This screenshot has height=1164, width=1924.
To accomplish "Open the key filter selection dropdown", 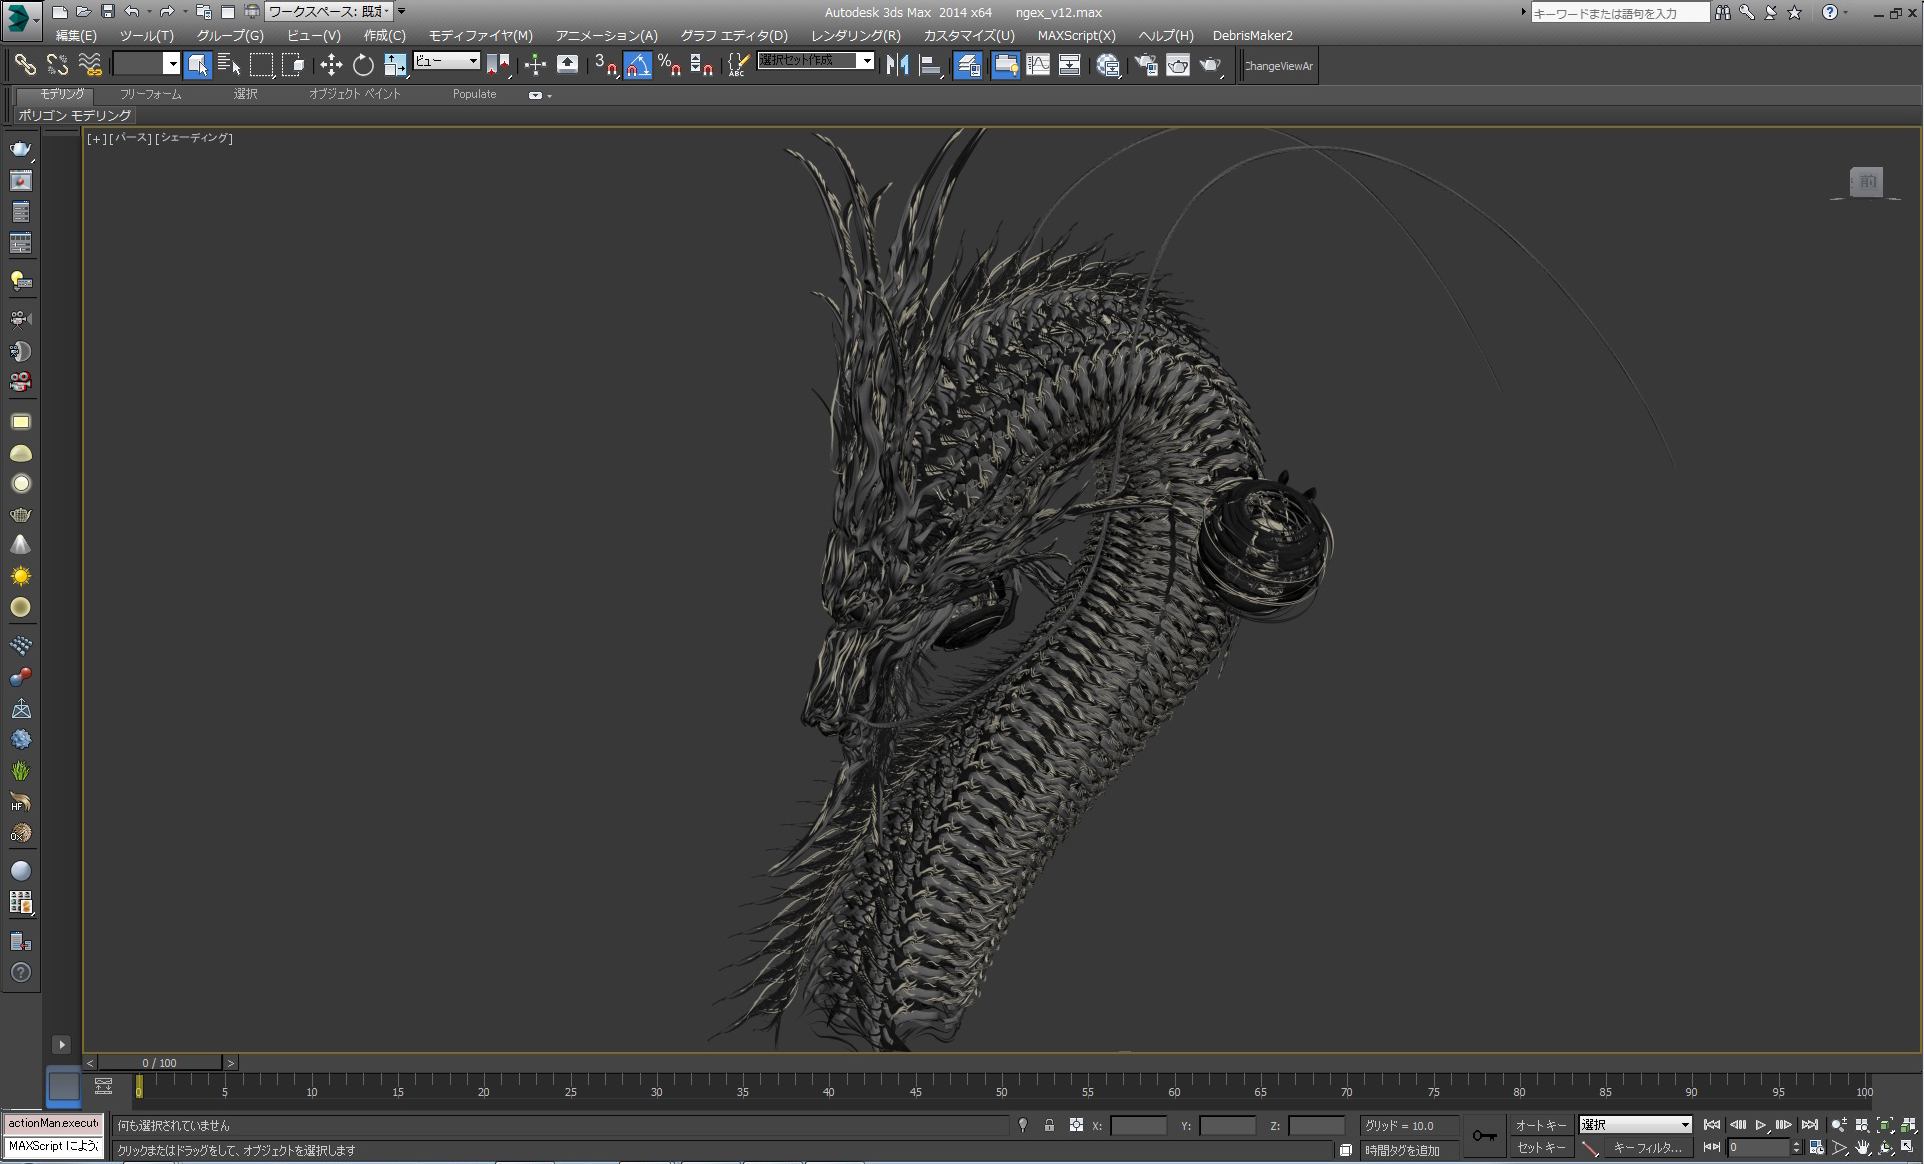I will (x=1635, y=1125).
